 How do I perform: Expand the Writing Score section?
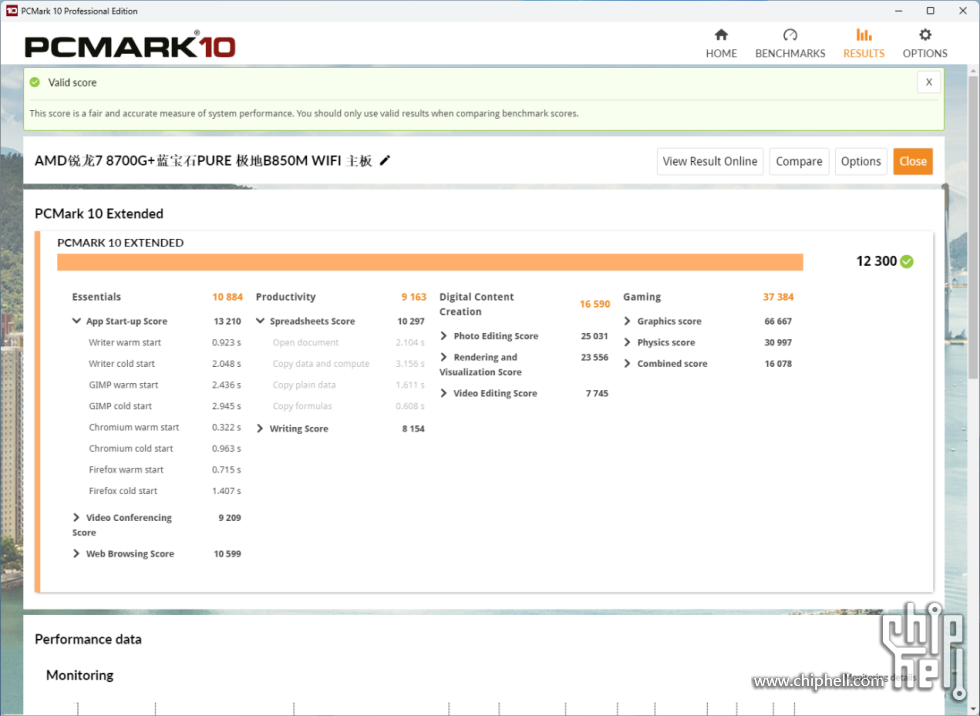point(260,429)
